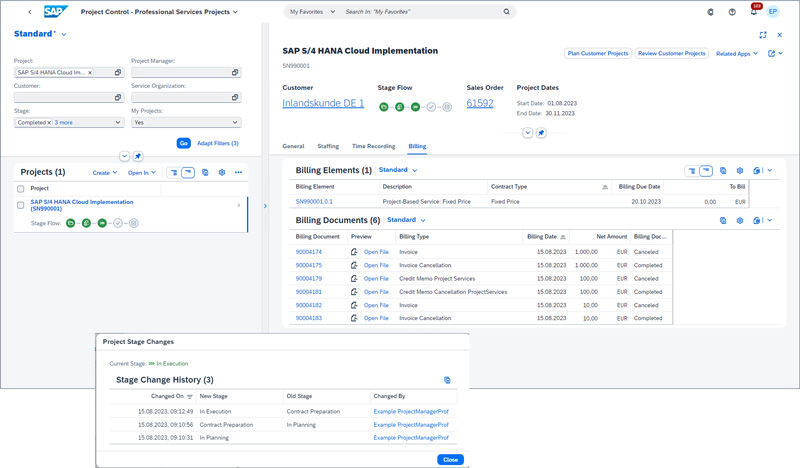Open Projects table settings gear

pyautogui.click(x=222, y=173)
